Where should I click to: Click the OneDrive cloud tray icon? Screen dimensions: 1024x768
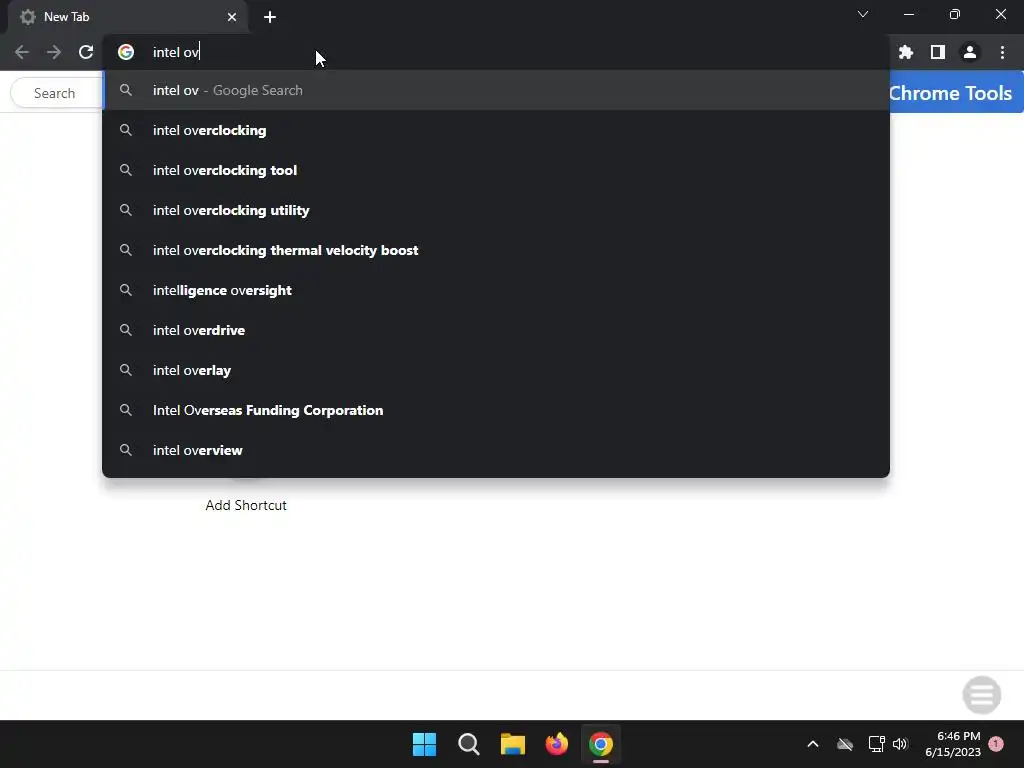pos(845,744)
